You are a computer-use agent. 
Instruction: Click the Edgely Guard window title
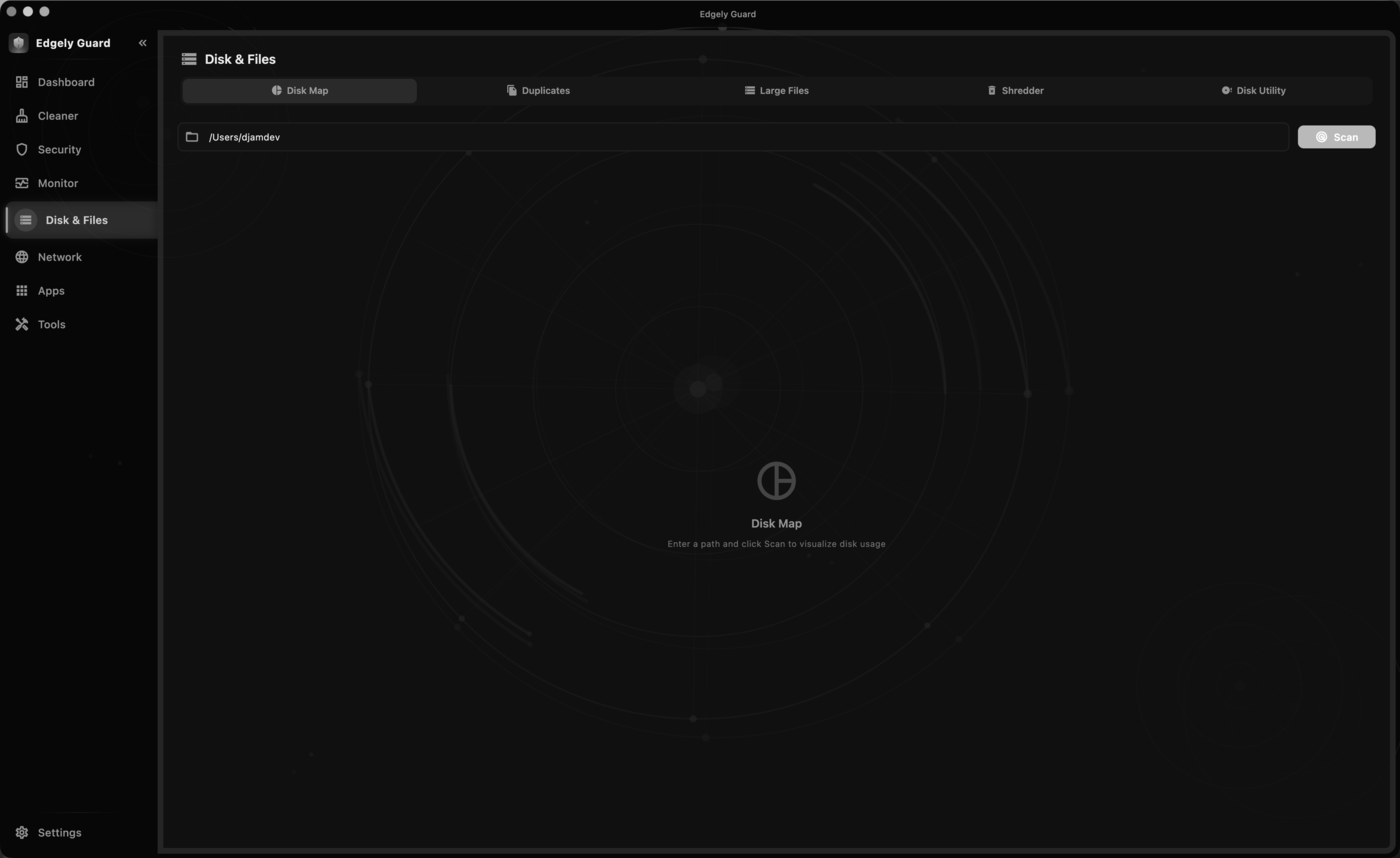[728, 14]
